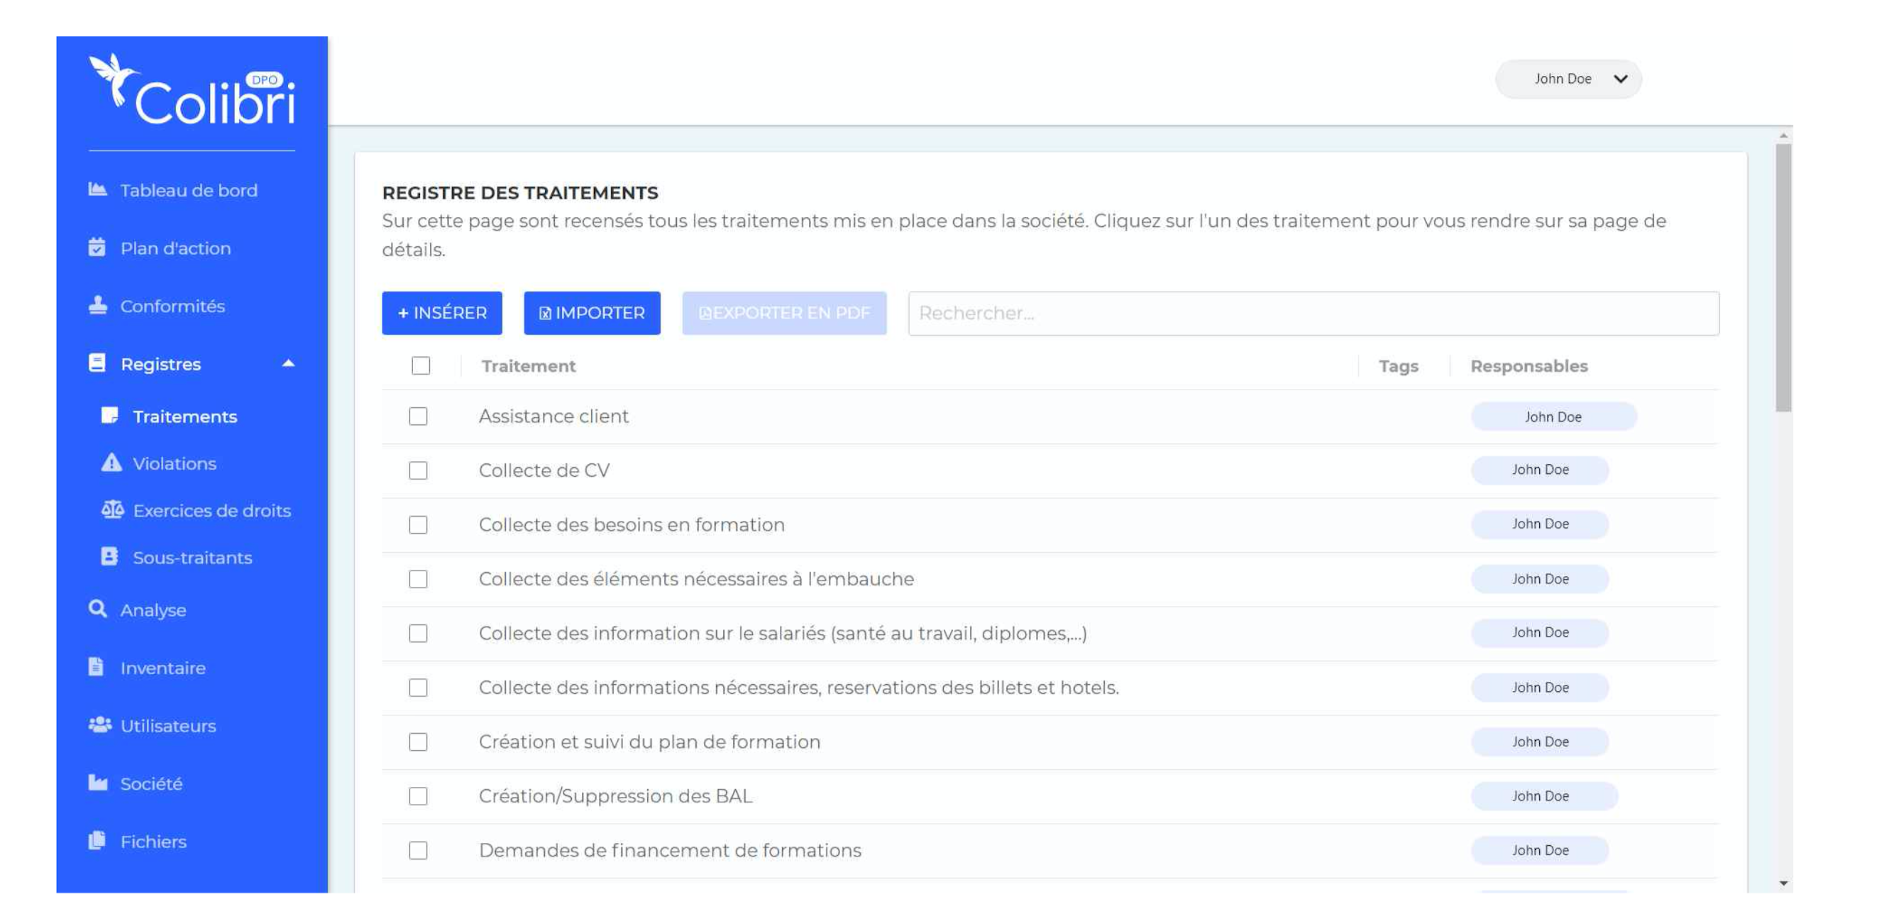The width and height of the screenshot is (1879, 921).
Task: Click the Responsables column header
Action: point(1529,366)
